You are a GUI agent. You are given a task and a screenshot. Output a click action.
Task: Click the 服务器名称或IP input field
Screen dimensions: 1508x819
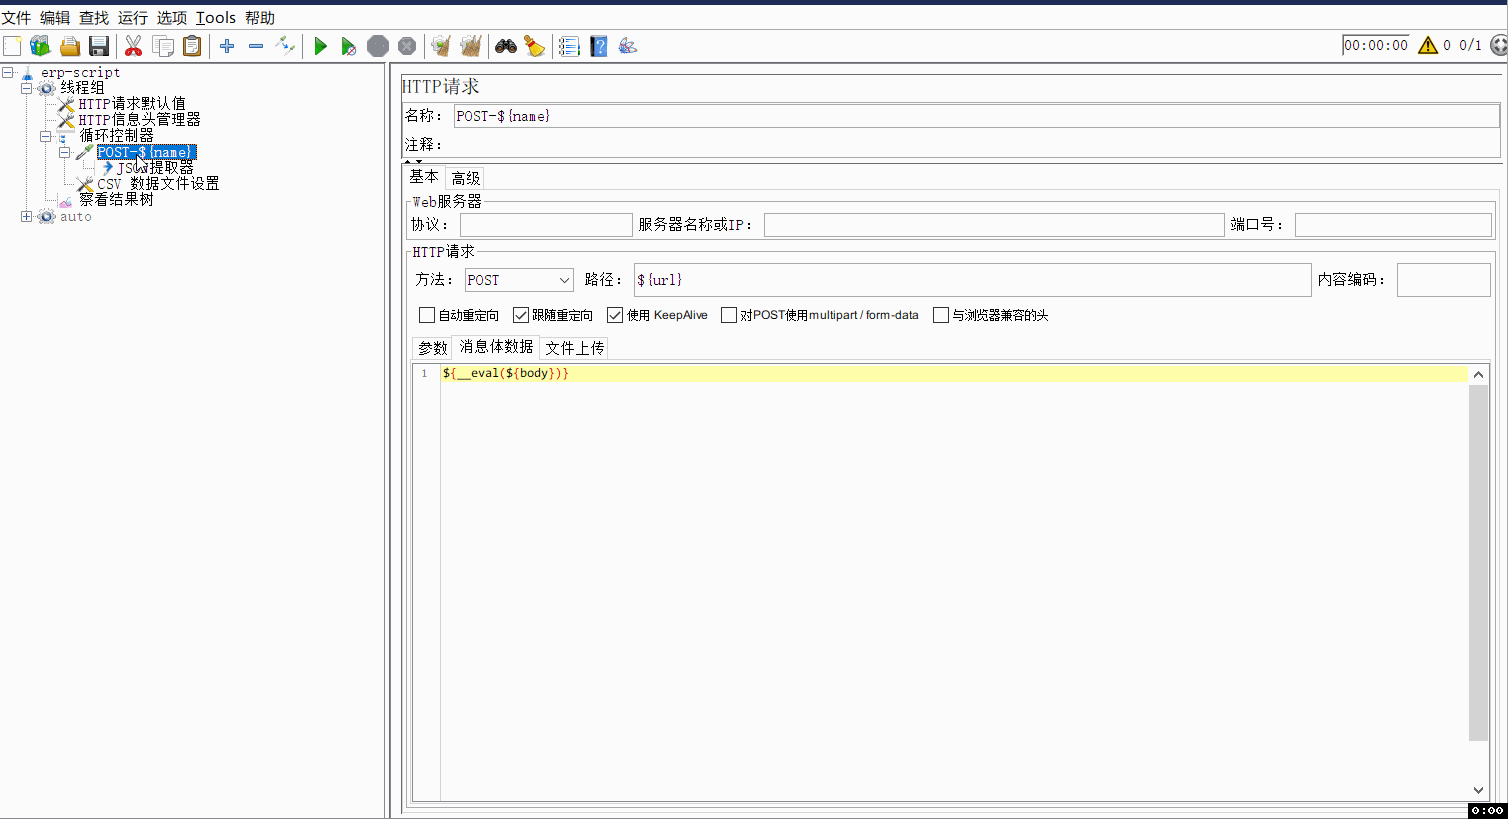click(x=994, y=225)
